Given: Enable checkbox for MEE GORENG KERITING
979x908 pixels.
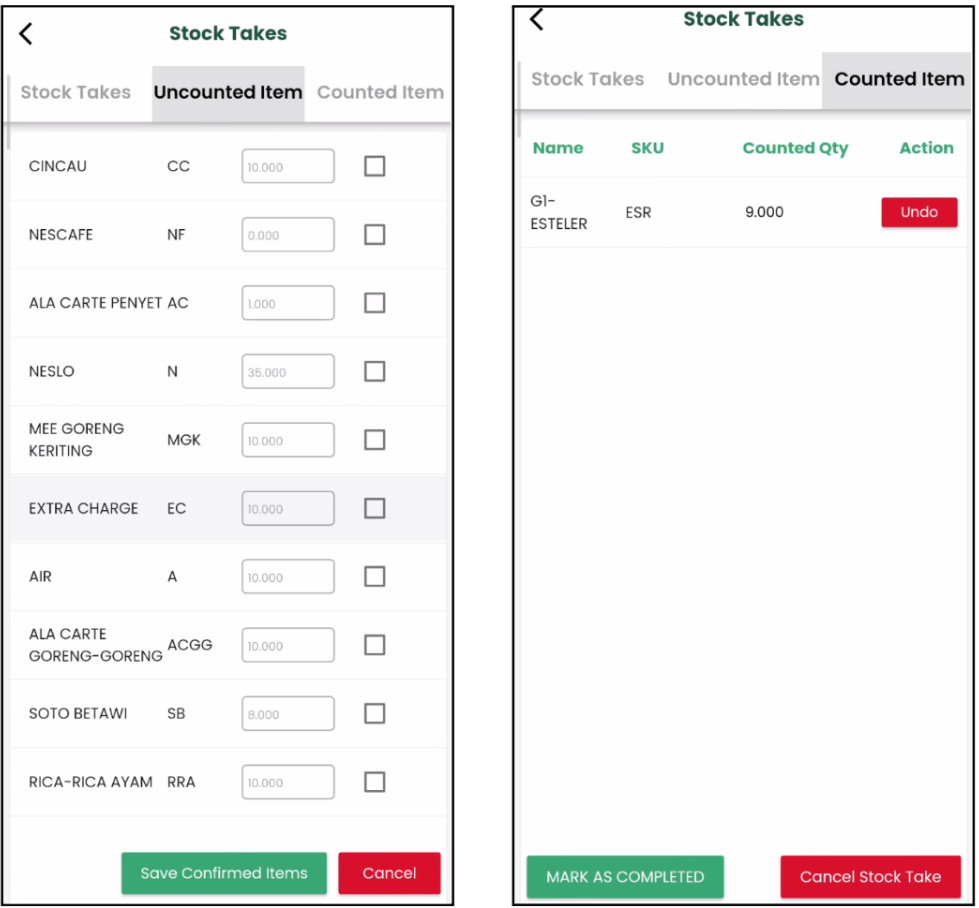Looking at the screenshot, I should click(374, 440).
